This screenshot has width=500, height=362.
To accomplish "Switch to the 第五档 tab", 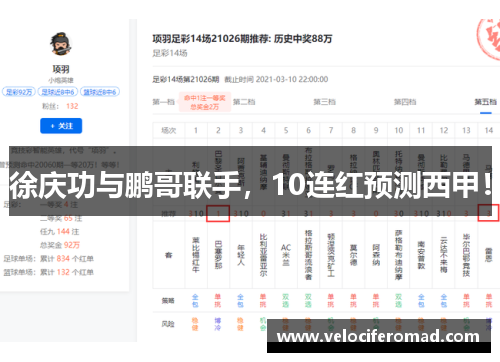I will 486,102.
